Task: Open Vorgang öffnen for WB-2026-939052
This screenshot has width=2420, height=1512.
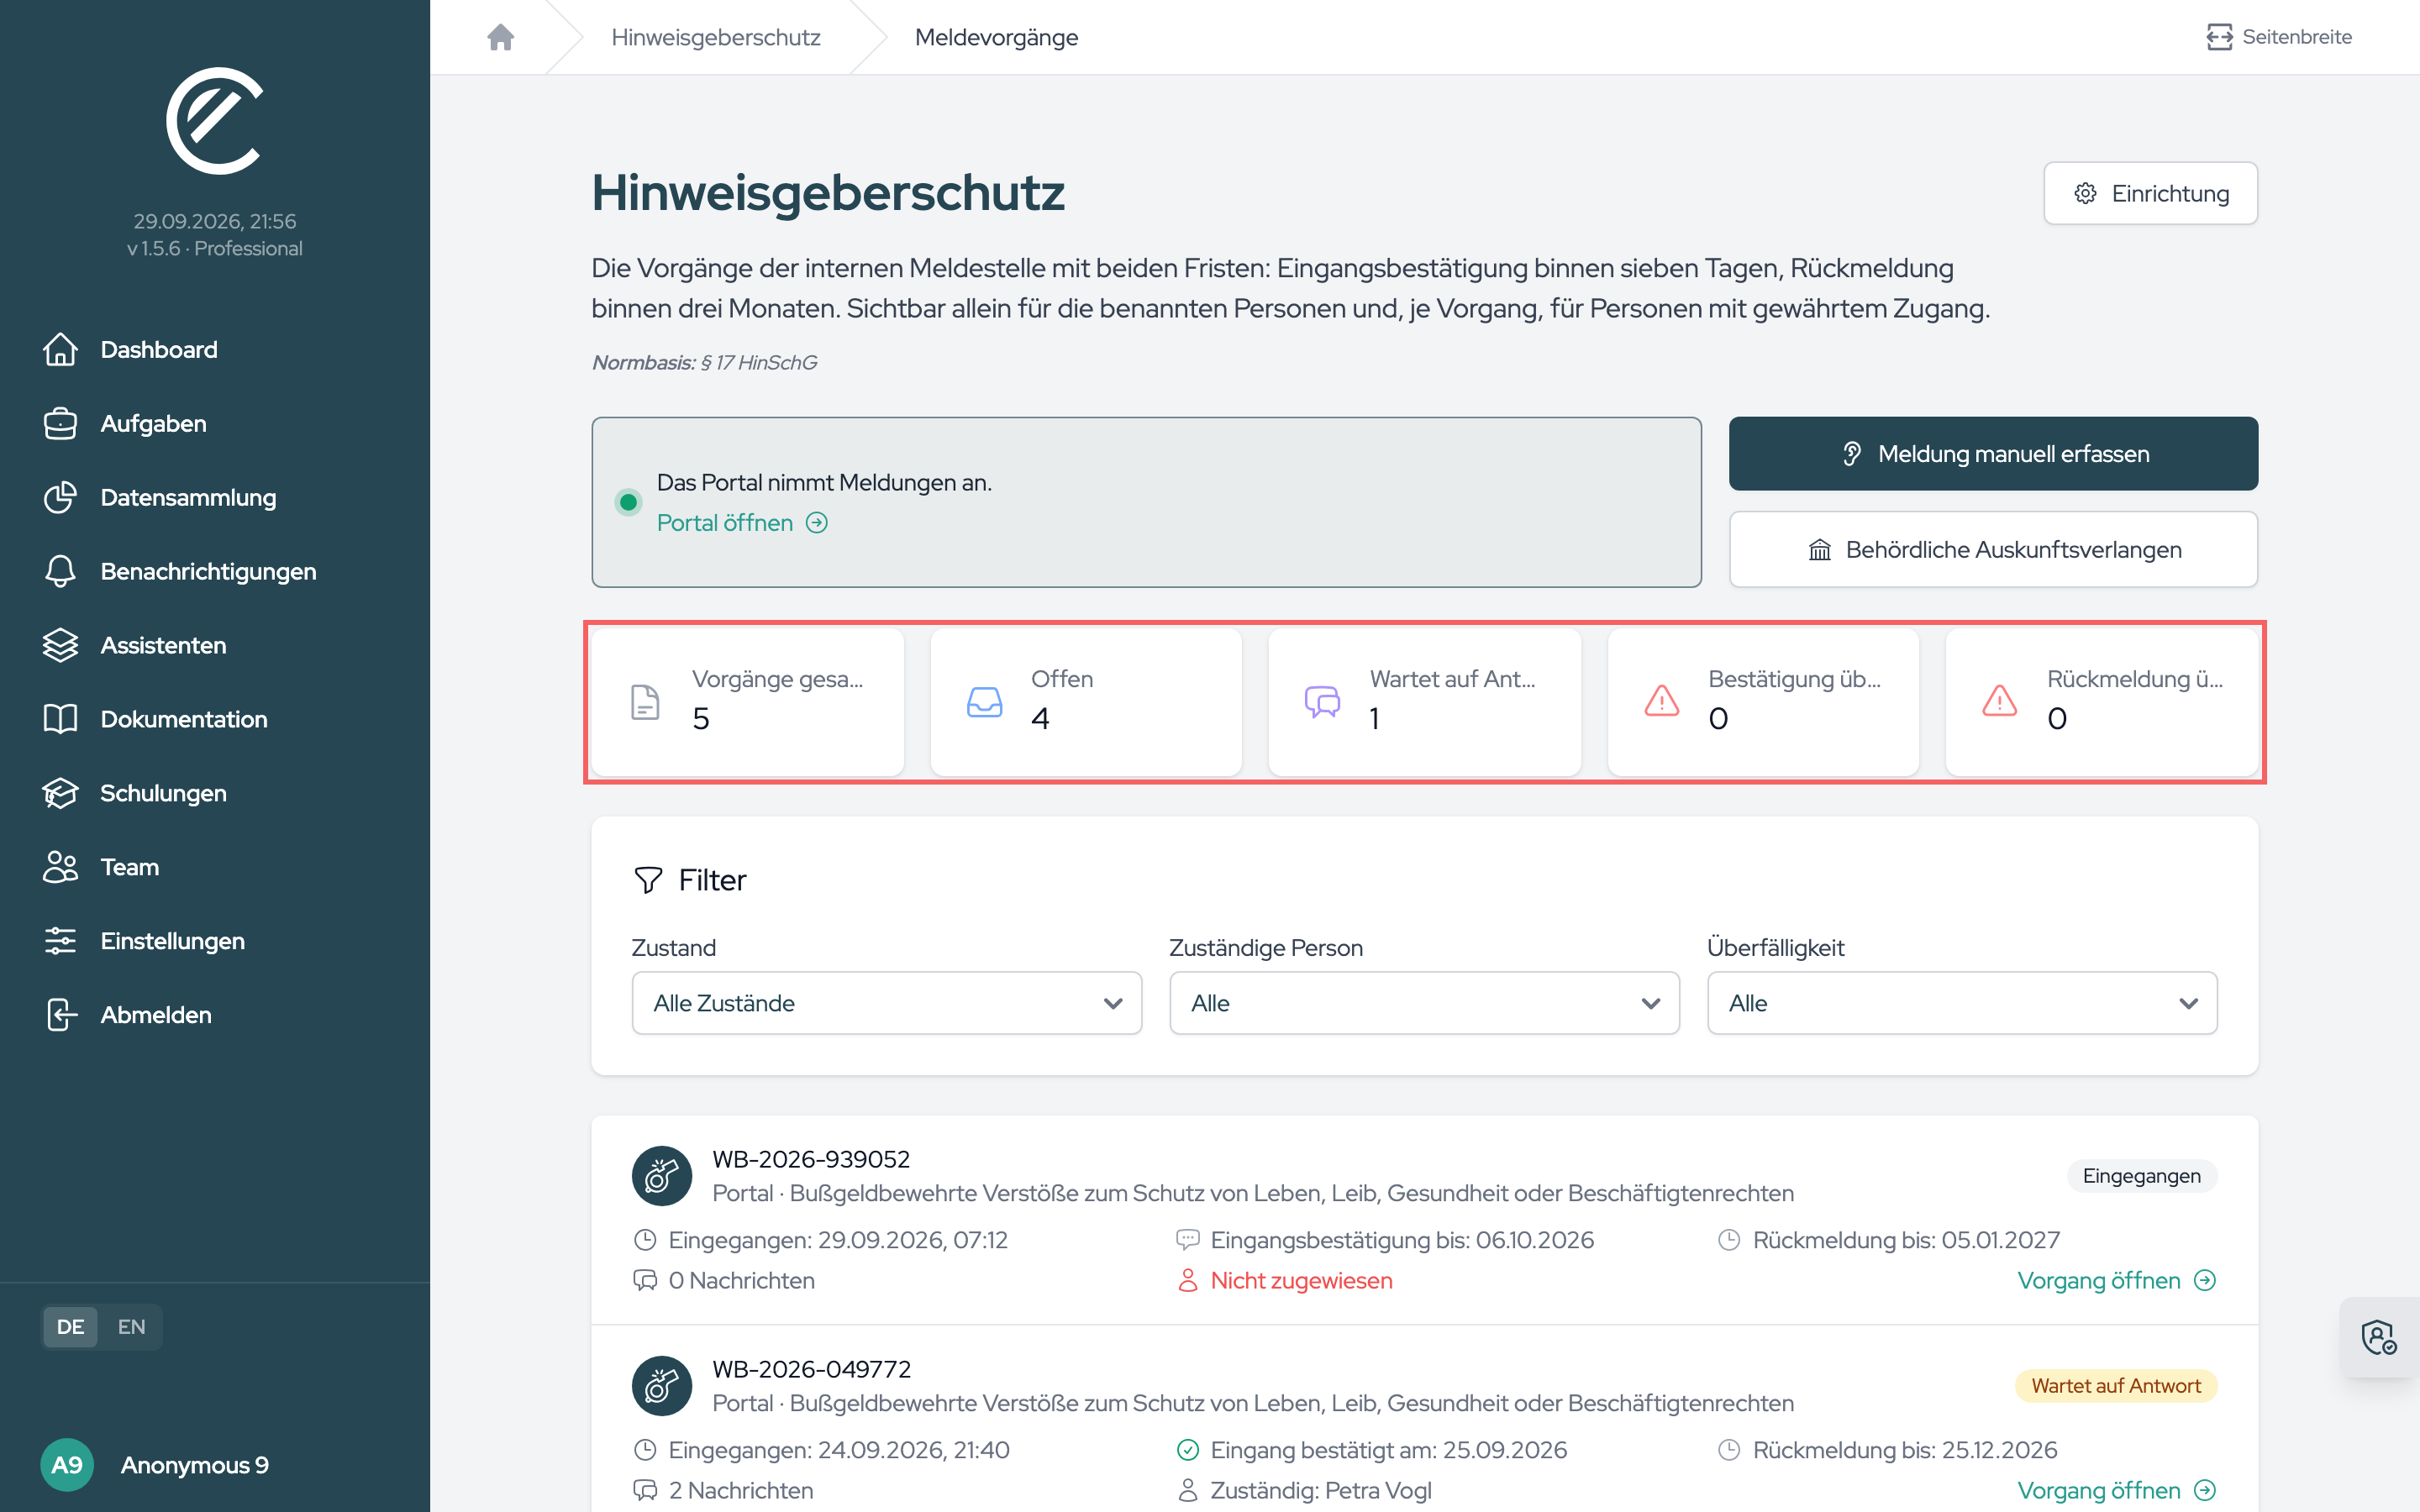Action: pos(2116,1281)
